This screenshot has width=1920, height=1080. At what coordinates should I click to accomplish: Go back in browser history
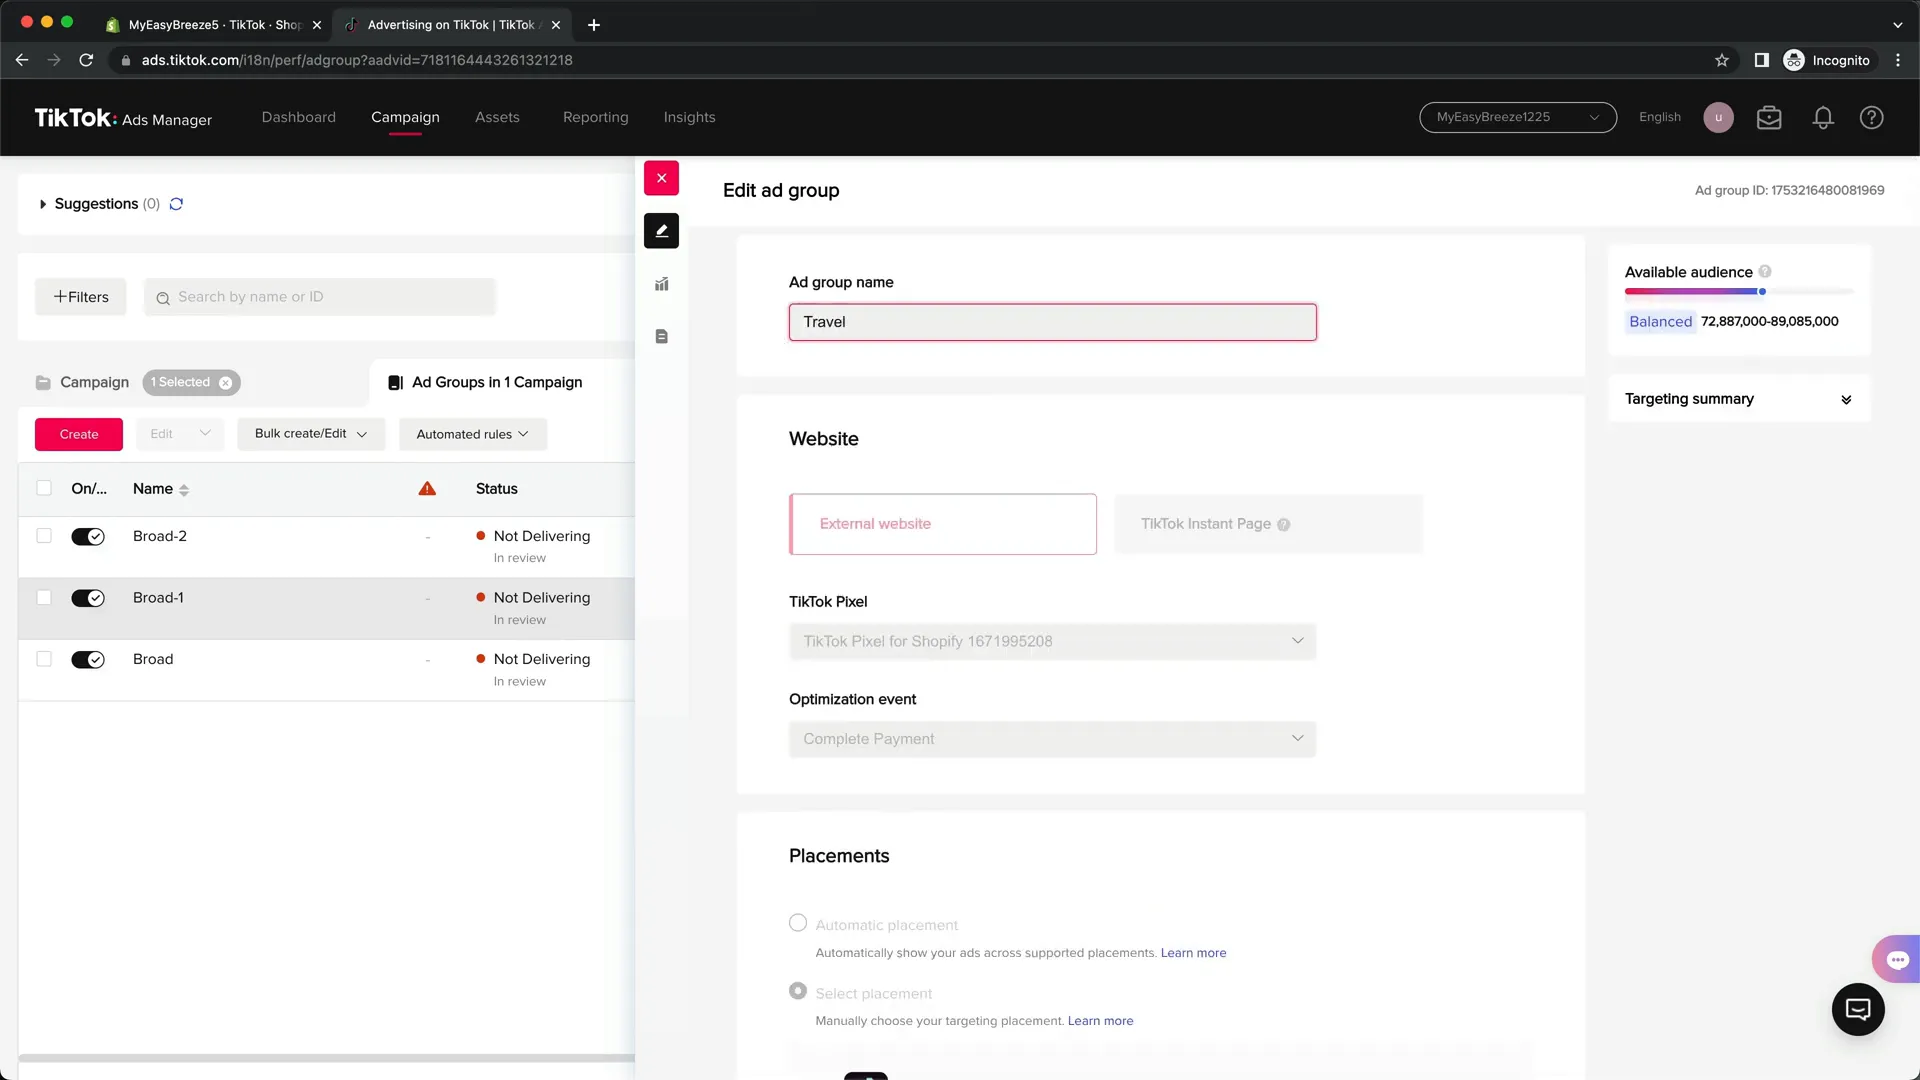point(22,60)
